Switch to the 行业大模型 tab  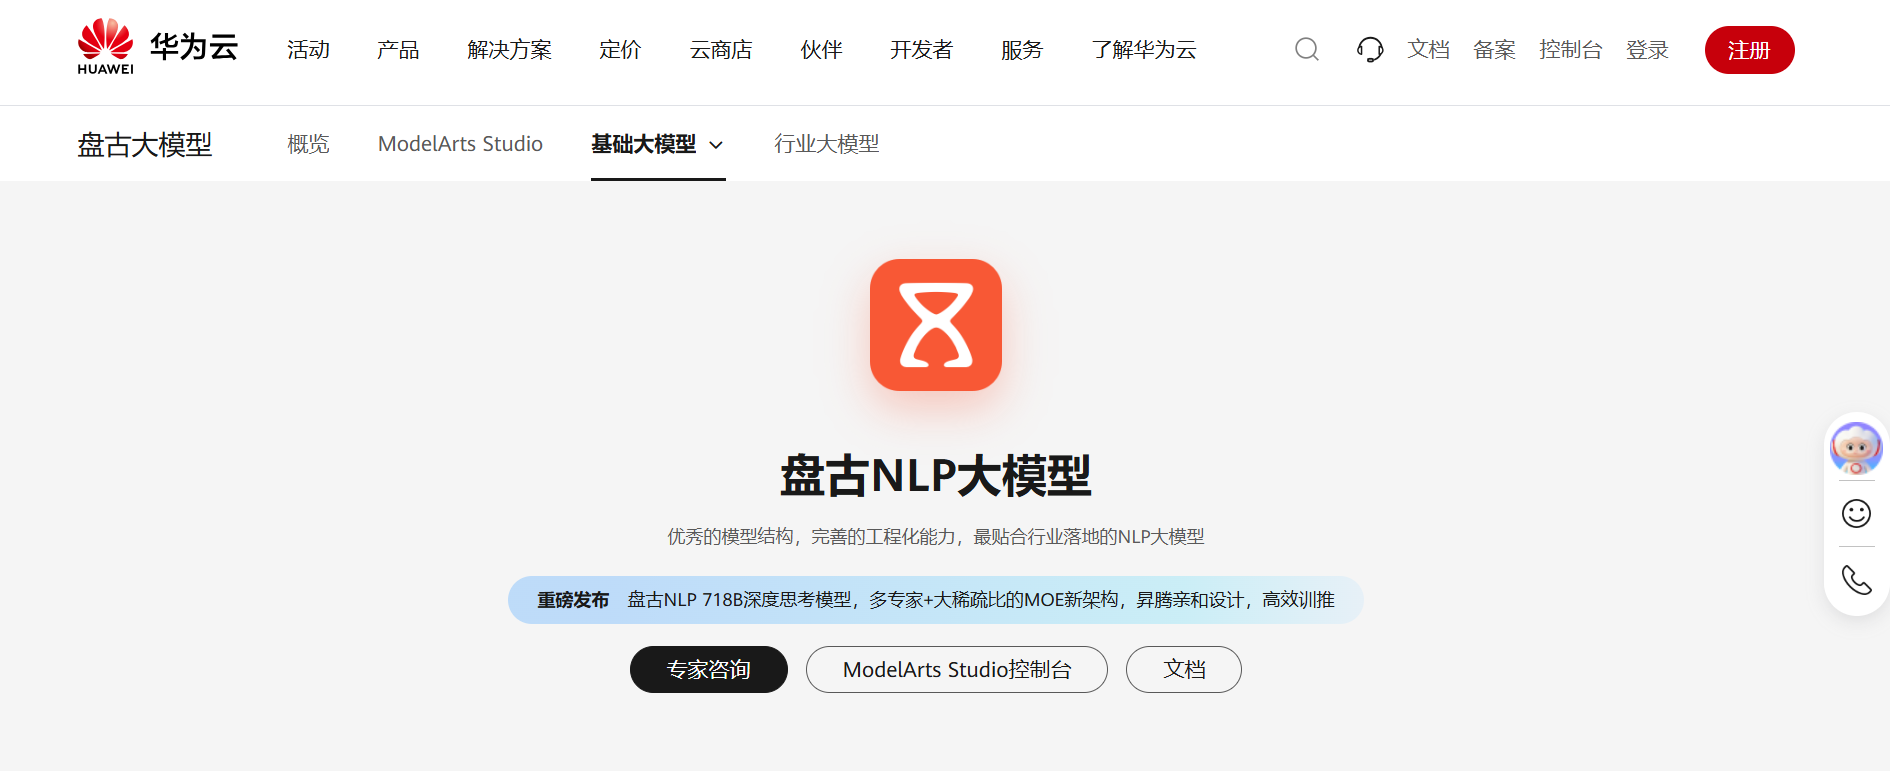[x=827, y=144]
